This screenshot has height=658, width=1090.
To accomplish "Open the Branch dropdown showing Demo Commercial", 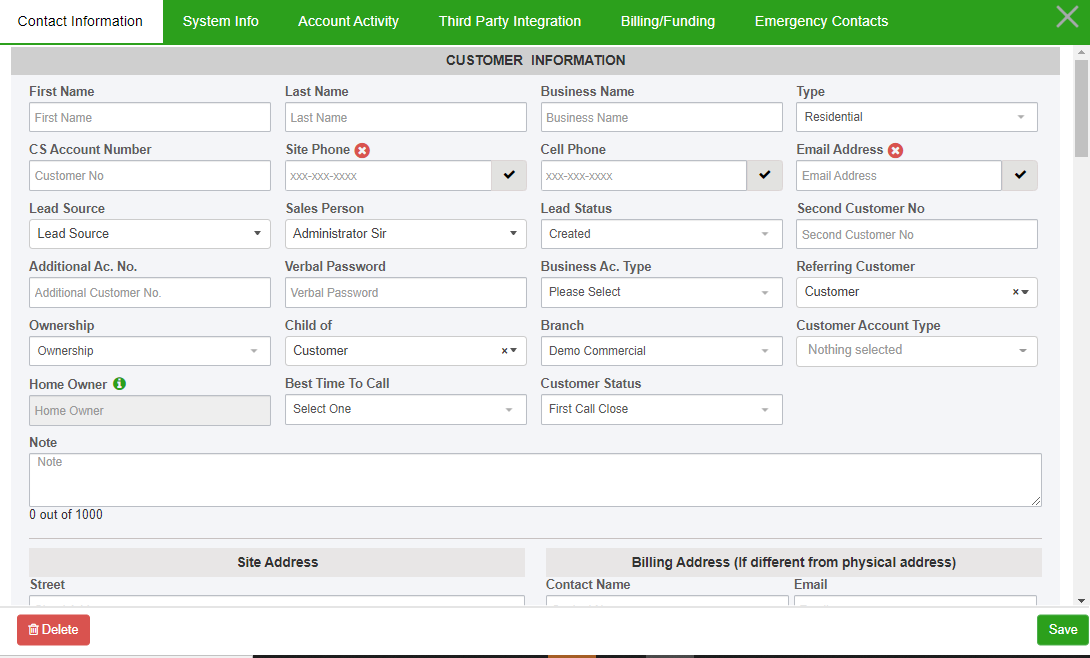I will [661, 351].
